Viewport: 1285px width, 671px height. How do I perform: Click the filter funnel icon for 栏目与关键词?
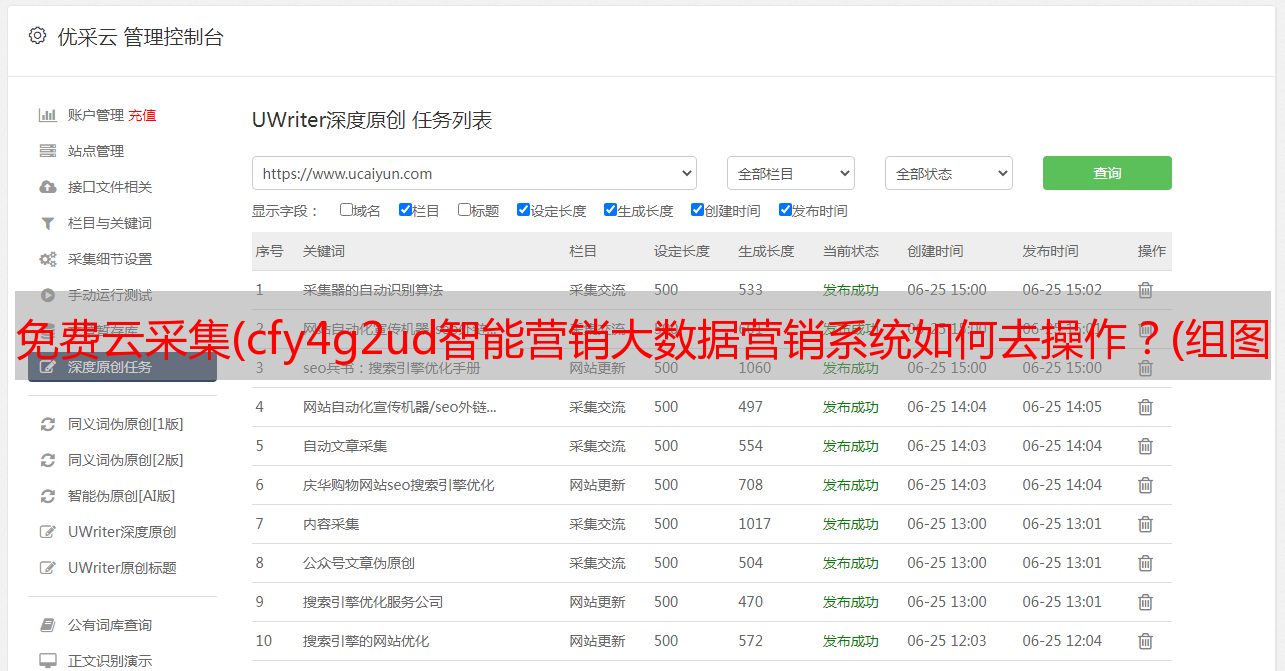(47, 223)
